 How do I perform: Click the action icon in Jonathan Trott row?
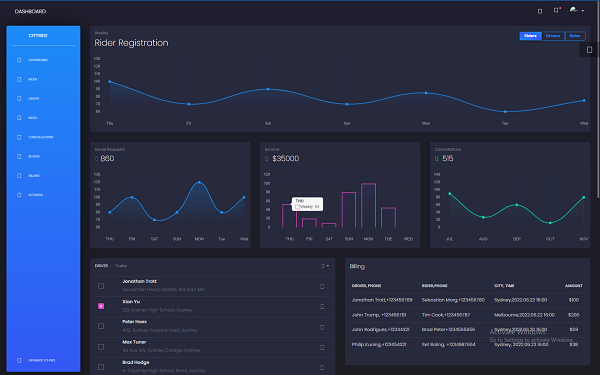322,287
